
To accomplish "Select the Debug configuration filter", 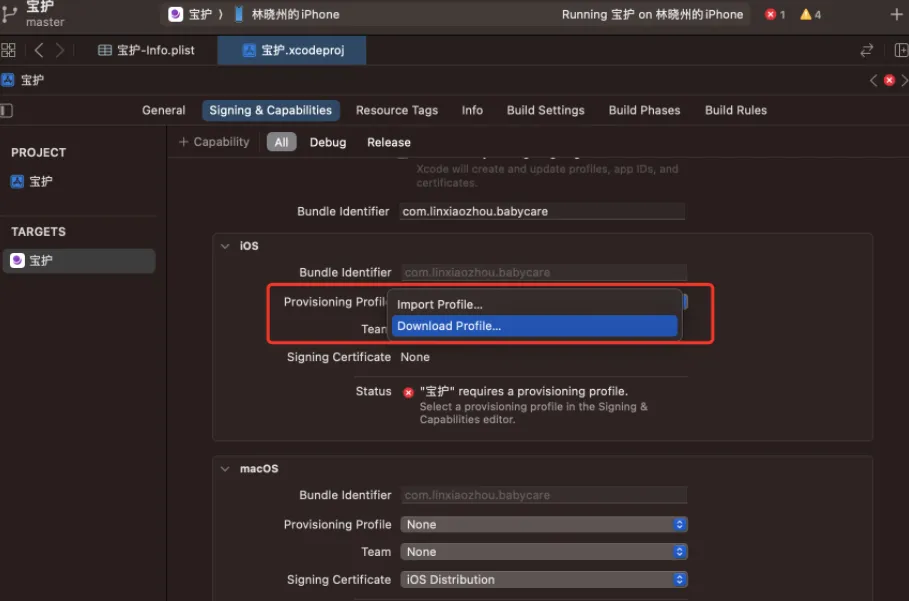I will [x=328, y=142].
